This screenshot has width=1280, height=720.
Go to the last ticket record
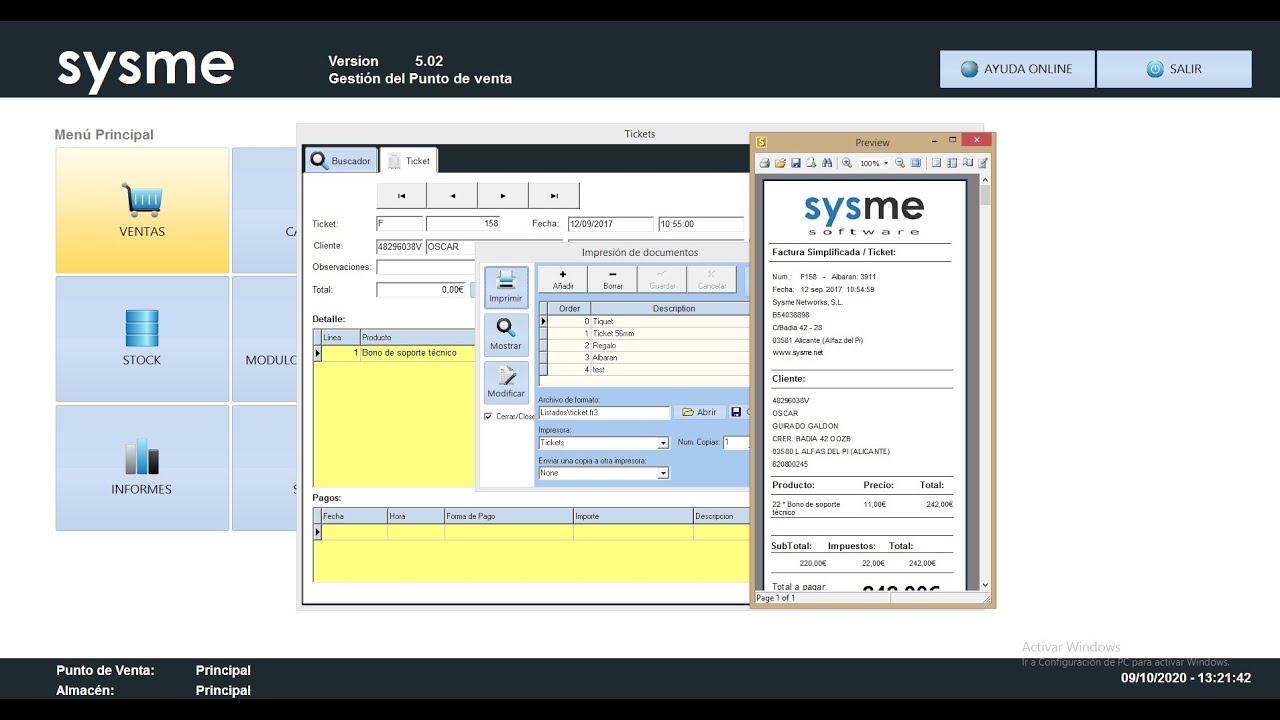[554, 195]
